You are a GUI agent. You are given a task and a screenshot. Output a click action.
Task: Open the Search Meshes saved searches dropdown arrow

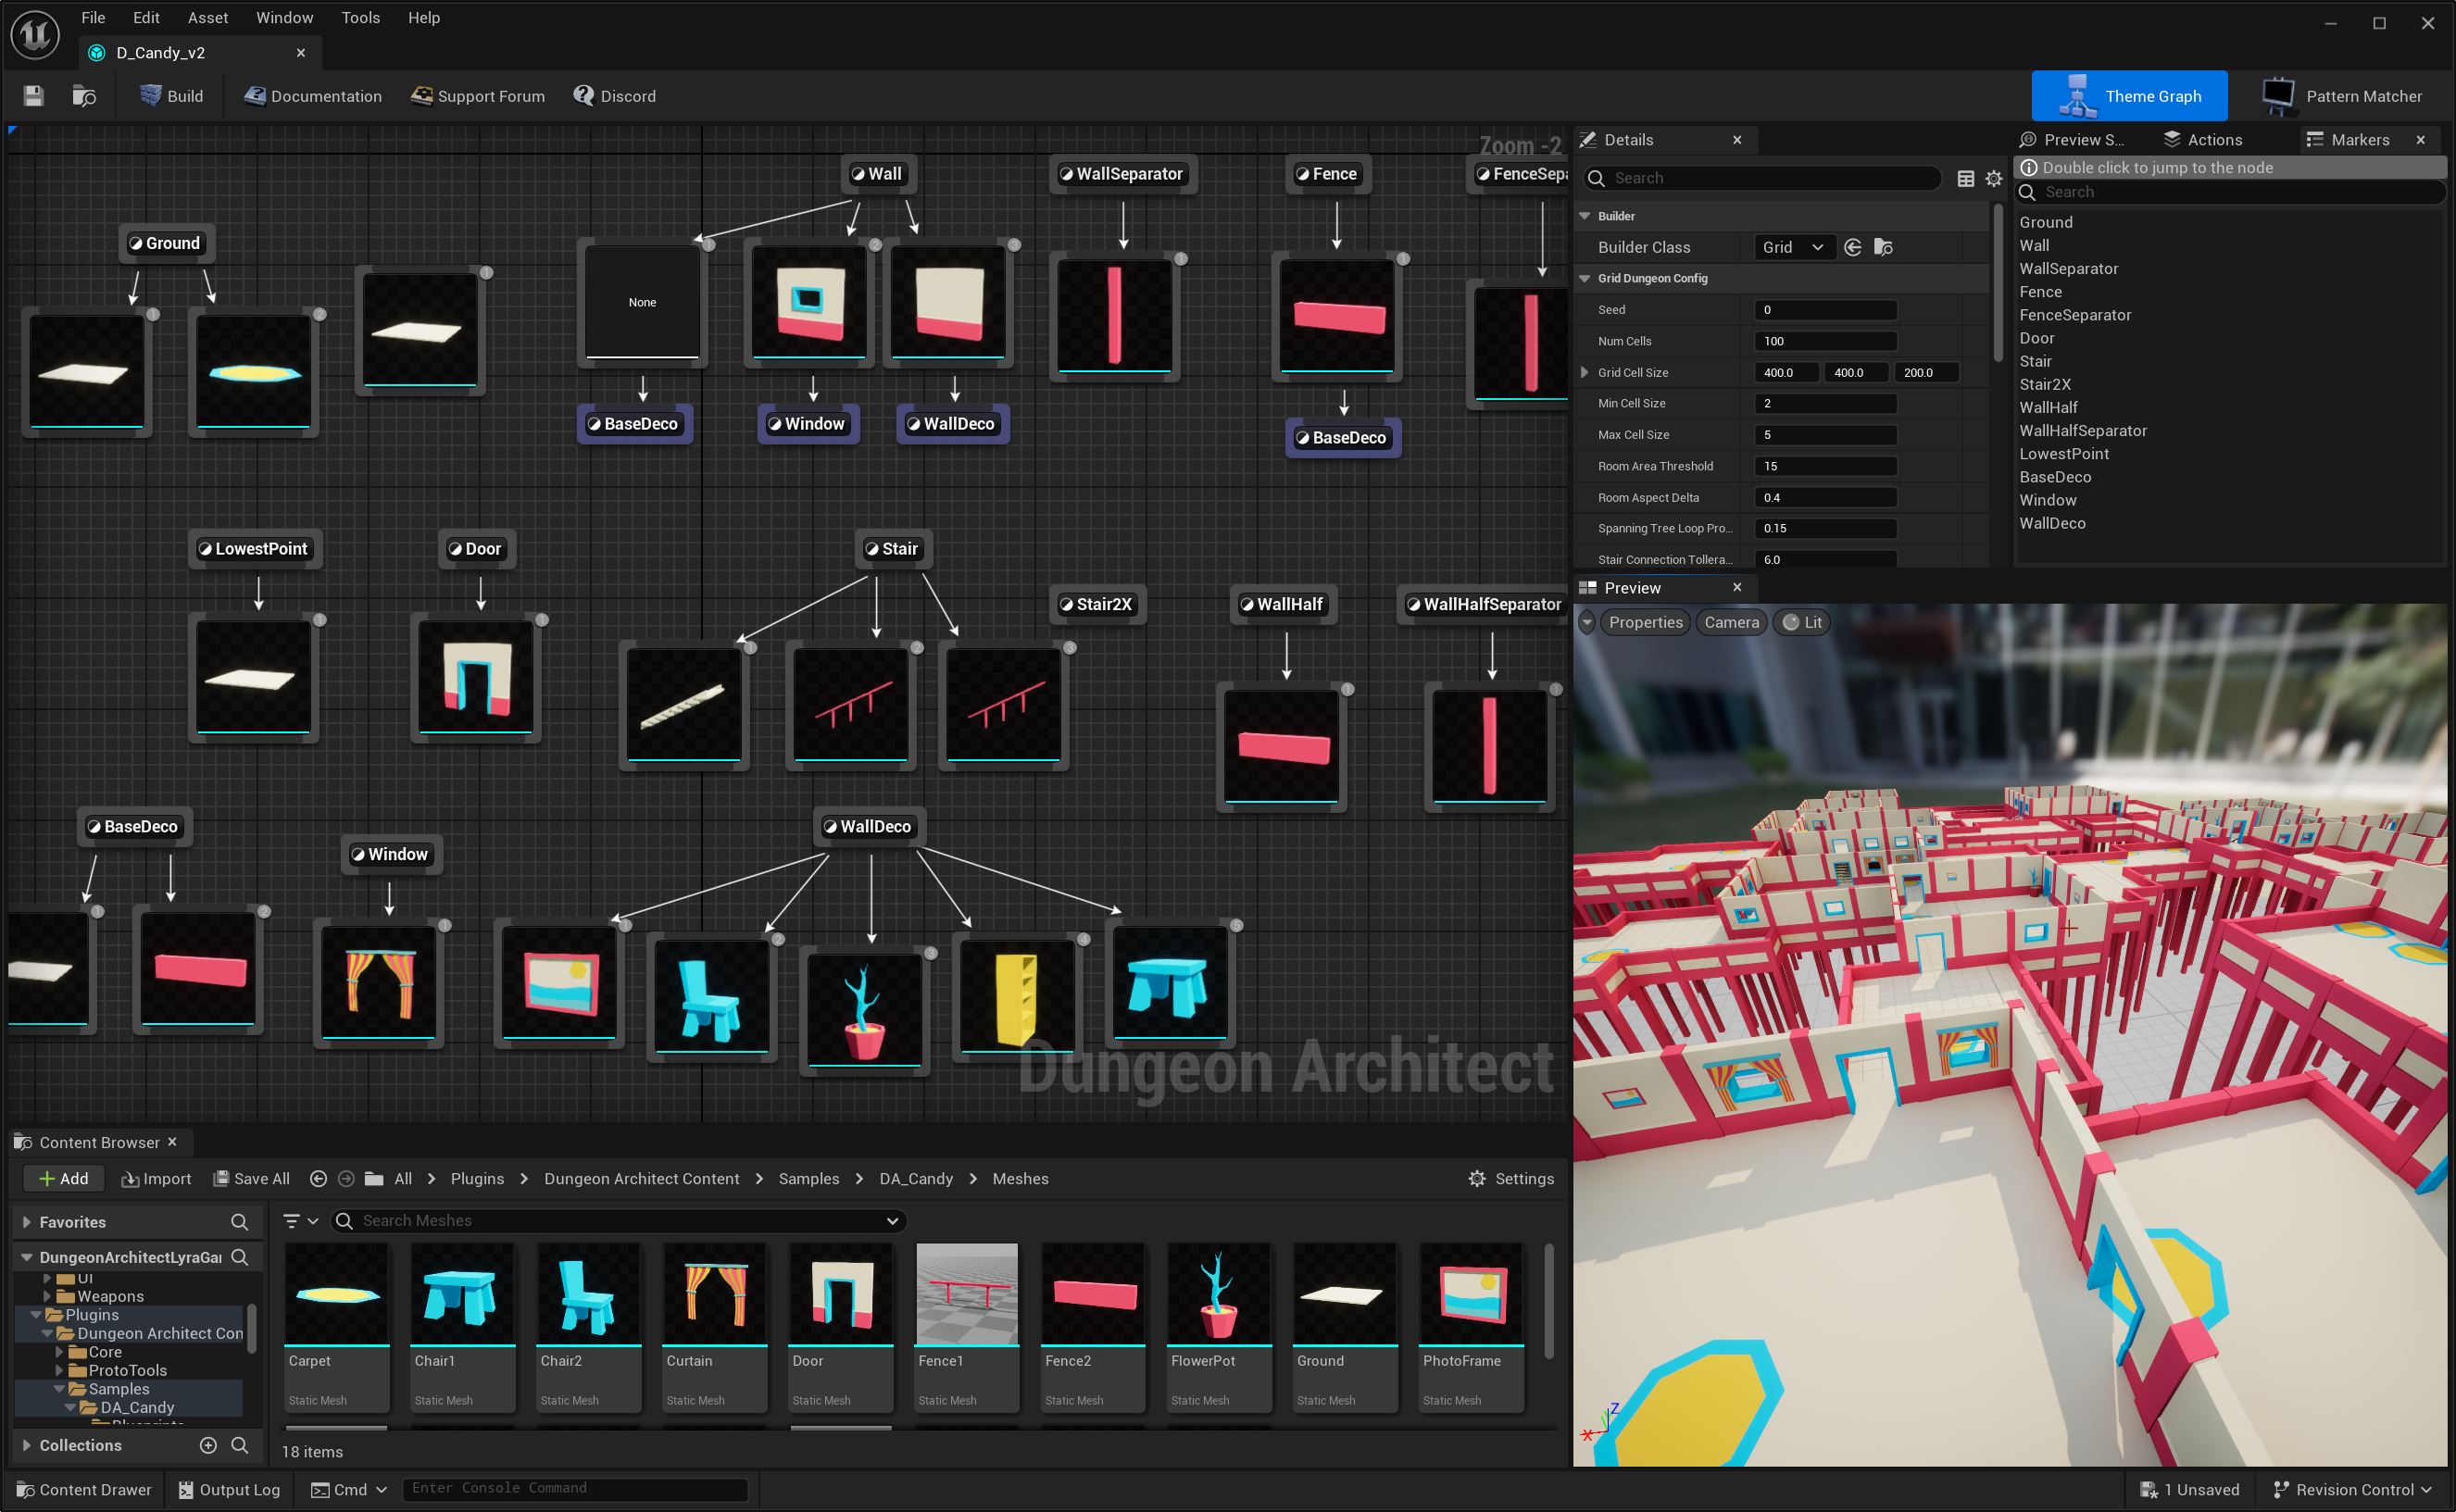[892, 1221]
